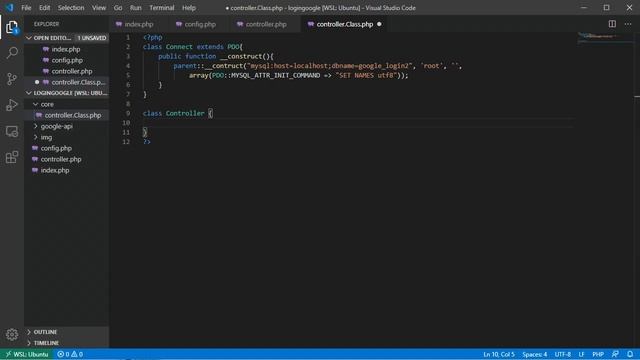The width and height of the screenshot is (640, 360).
Task: Open the Run menu
Action: [x=136, y=8]
